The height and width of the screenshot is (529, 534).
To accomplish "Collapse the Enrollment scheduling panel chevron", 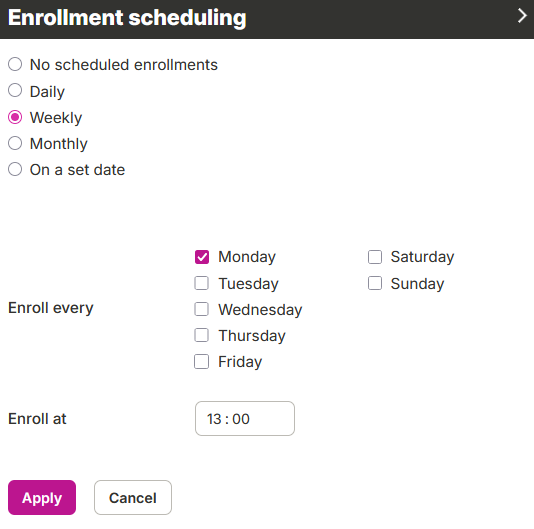I will [x=522, y=16].
